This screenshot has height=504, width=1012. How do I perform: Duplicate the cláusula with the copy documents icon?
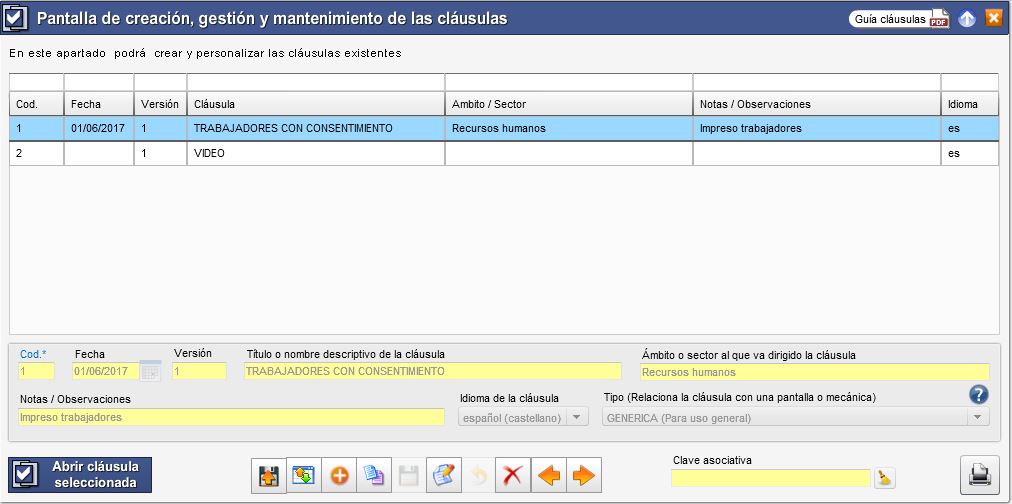point(374,476)
